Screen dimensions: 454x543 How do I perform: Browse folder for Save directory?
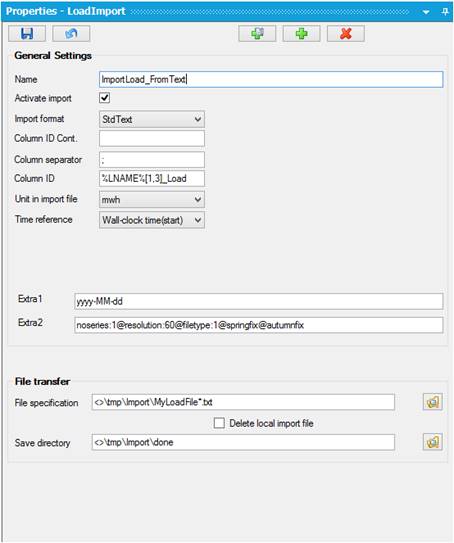click(x=433, y=442)
